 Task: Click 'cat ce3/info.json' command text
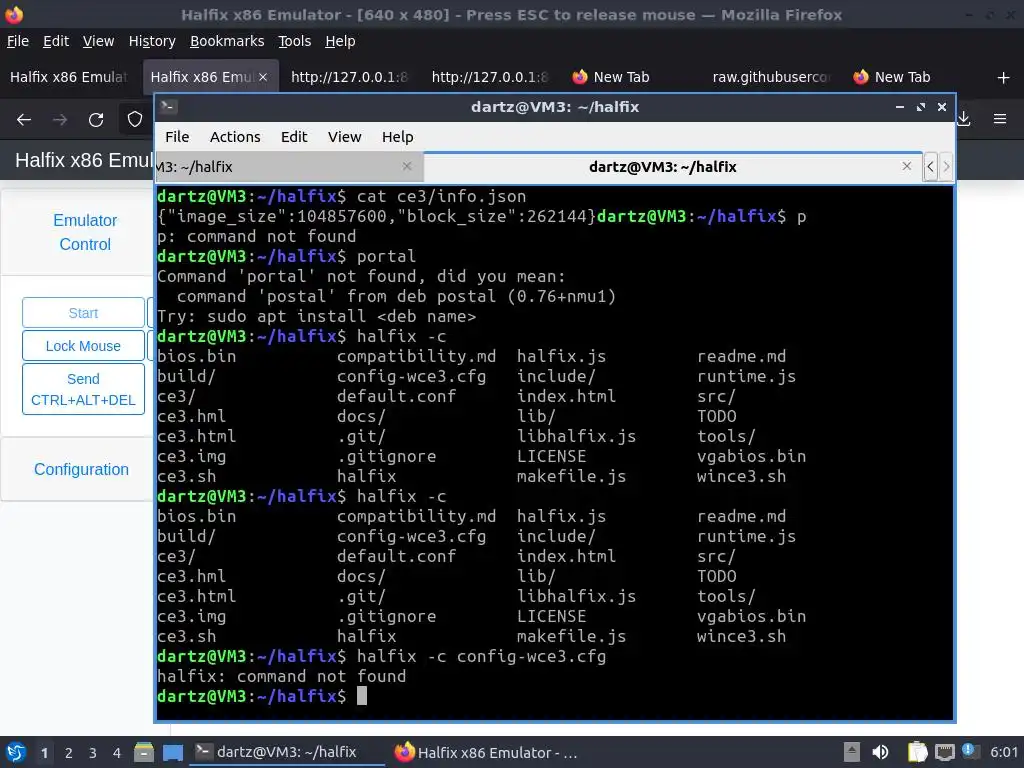click(441, 196)
